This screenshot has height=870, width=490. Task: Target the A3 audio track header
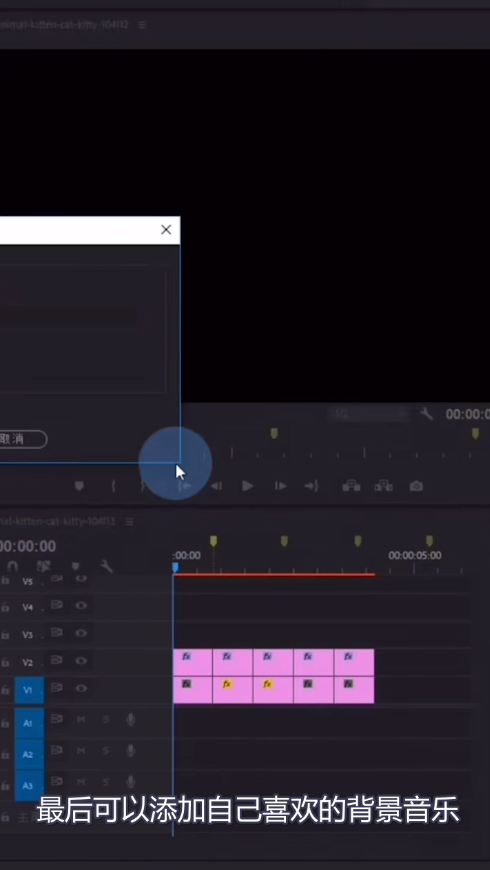(x=29, y=786)
